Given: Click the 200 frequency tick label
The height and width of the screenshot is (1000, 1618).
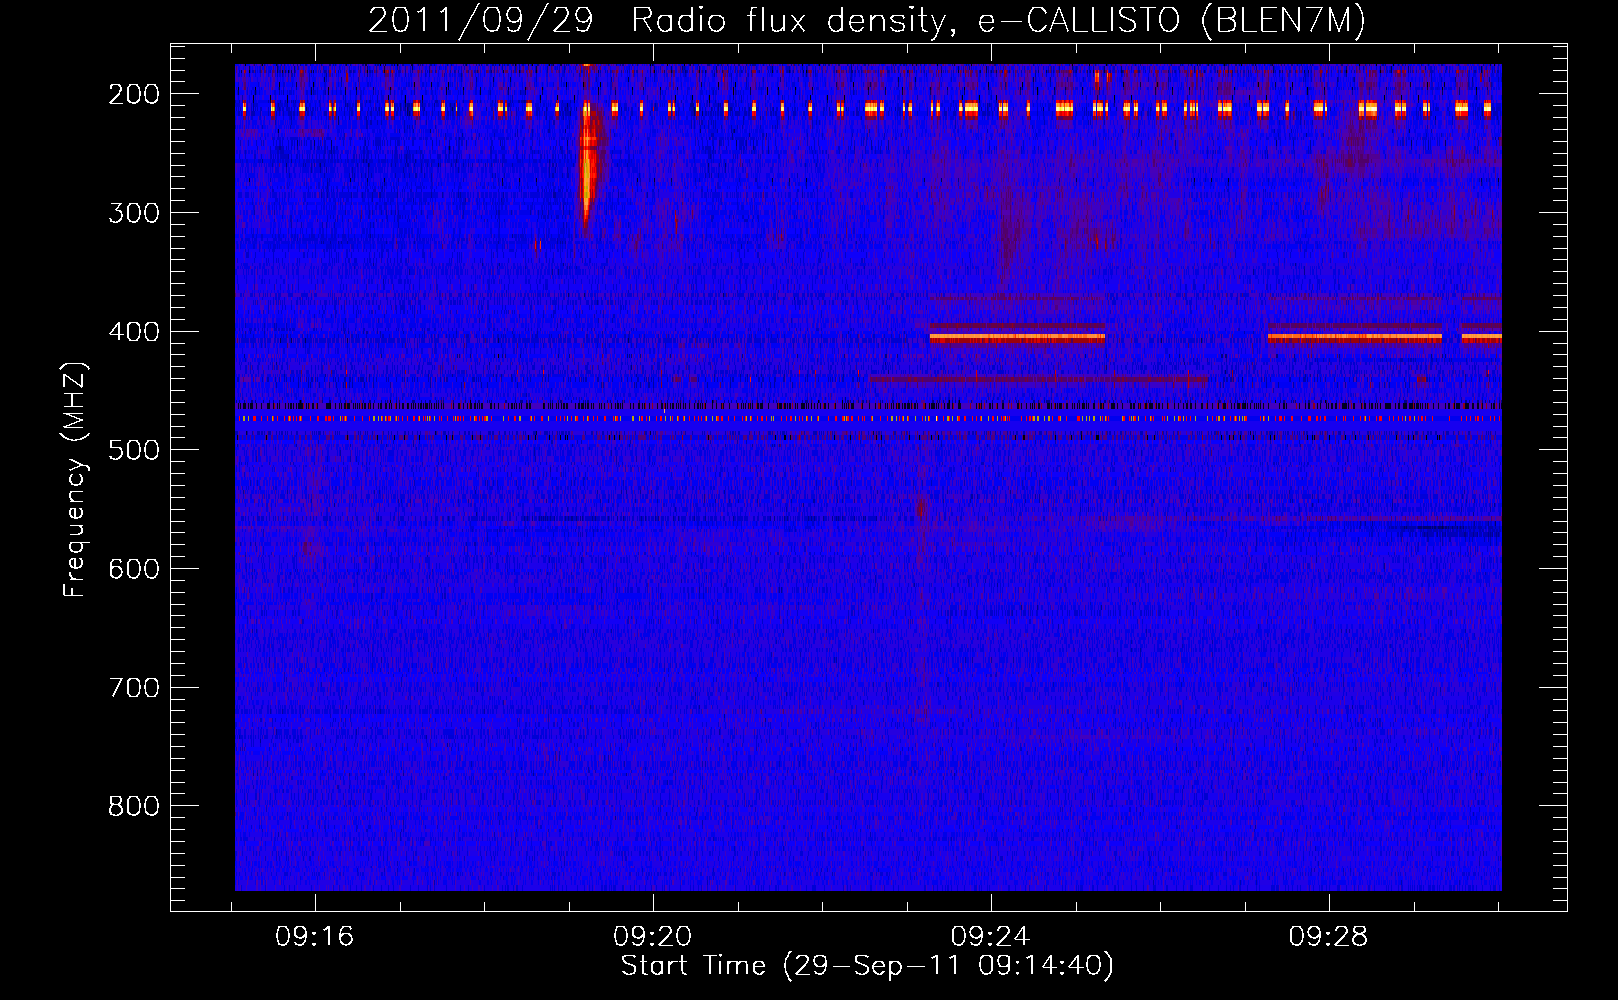Looking at the screenshot, I should click(x=134, y=94).
